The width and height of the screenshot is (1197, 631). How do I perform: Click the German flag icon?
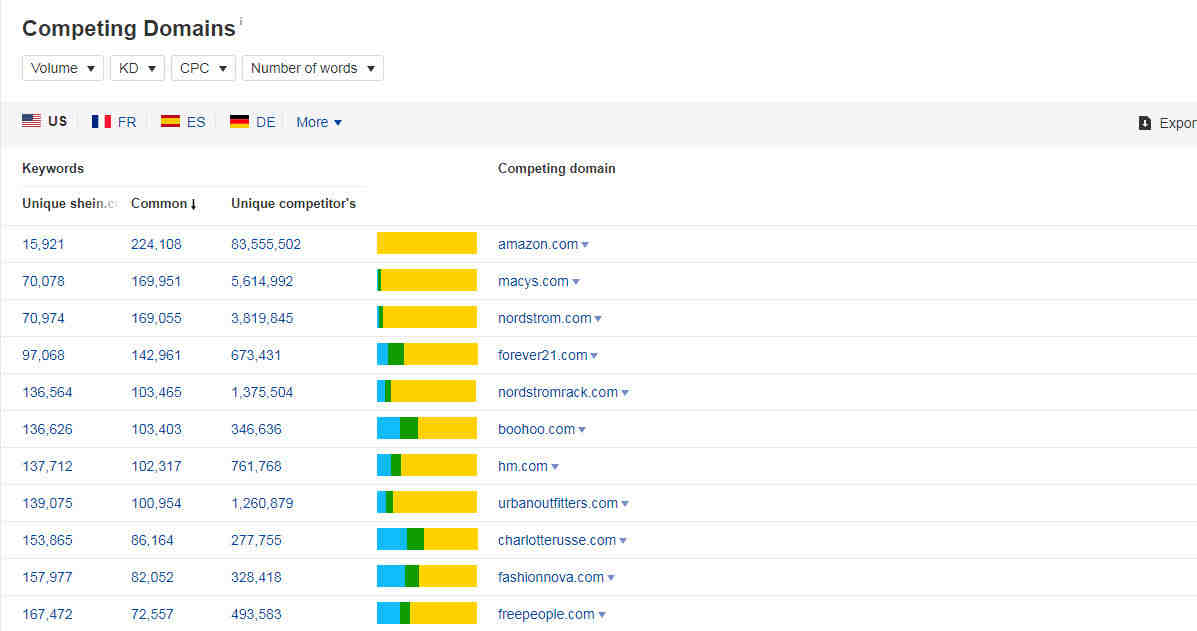point(239,121)
